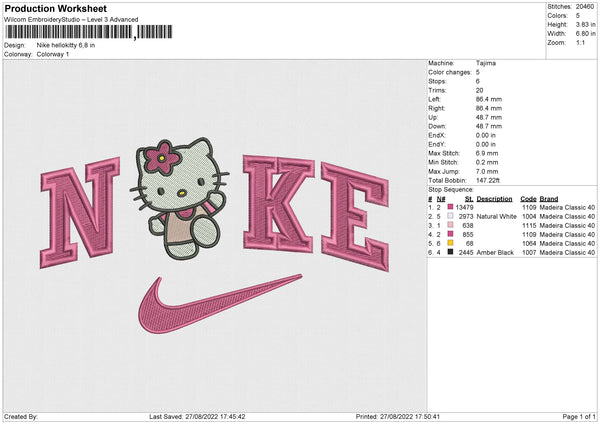Click the pink swatch in stop sequence row 1
This screenshot has height=424, width=600.
[x=450, y=207]
